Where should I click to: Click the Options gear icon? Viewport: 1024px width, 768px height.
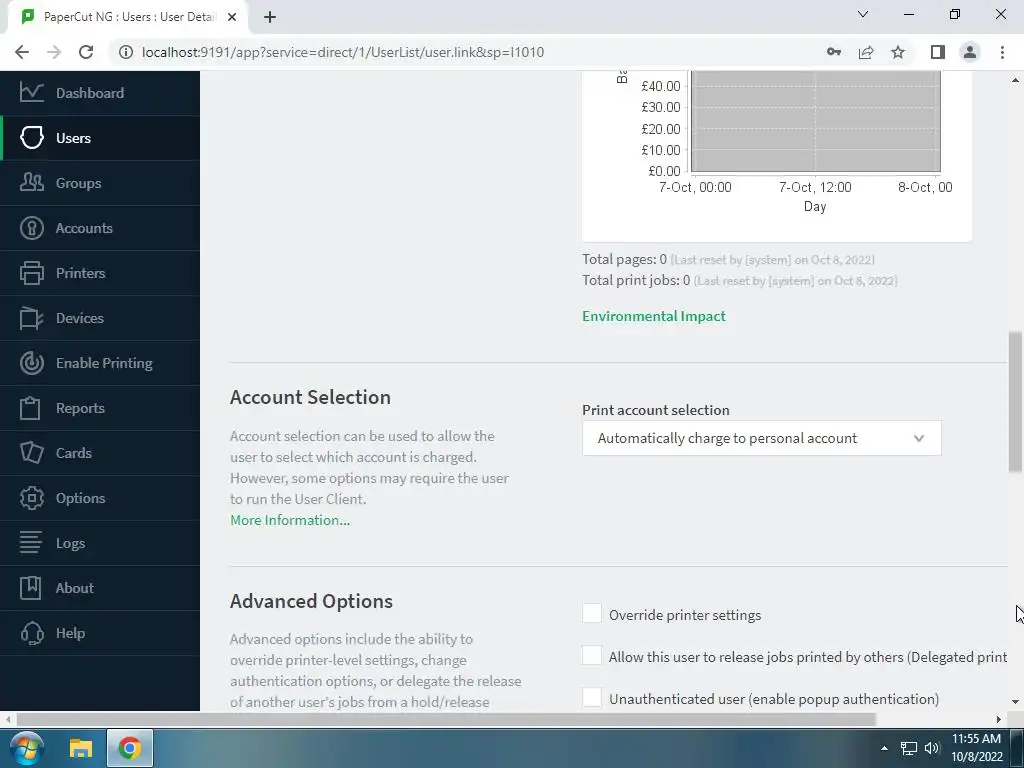(31, 498)
